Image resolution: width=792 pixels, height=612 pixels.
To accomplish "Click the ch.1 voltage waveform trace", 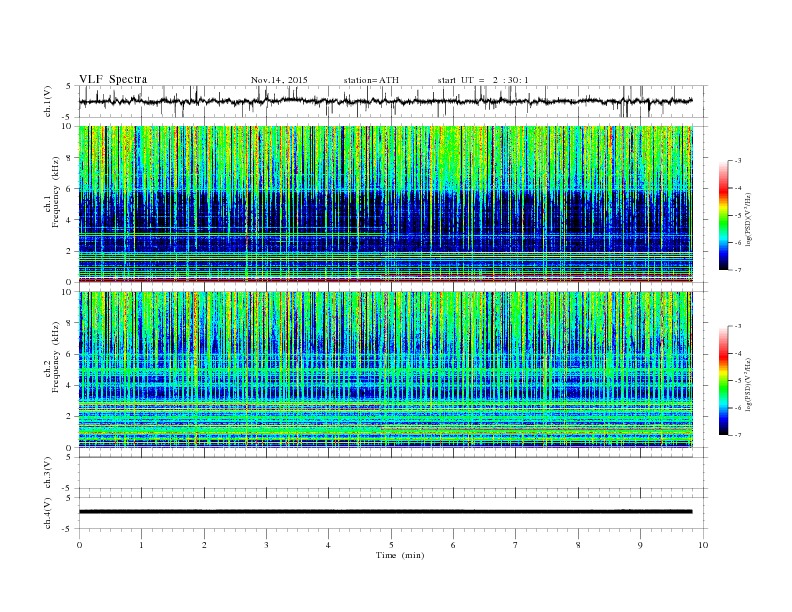I will point(385,101).
